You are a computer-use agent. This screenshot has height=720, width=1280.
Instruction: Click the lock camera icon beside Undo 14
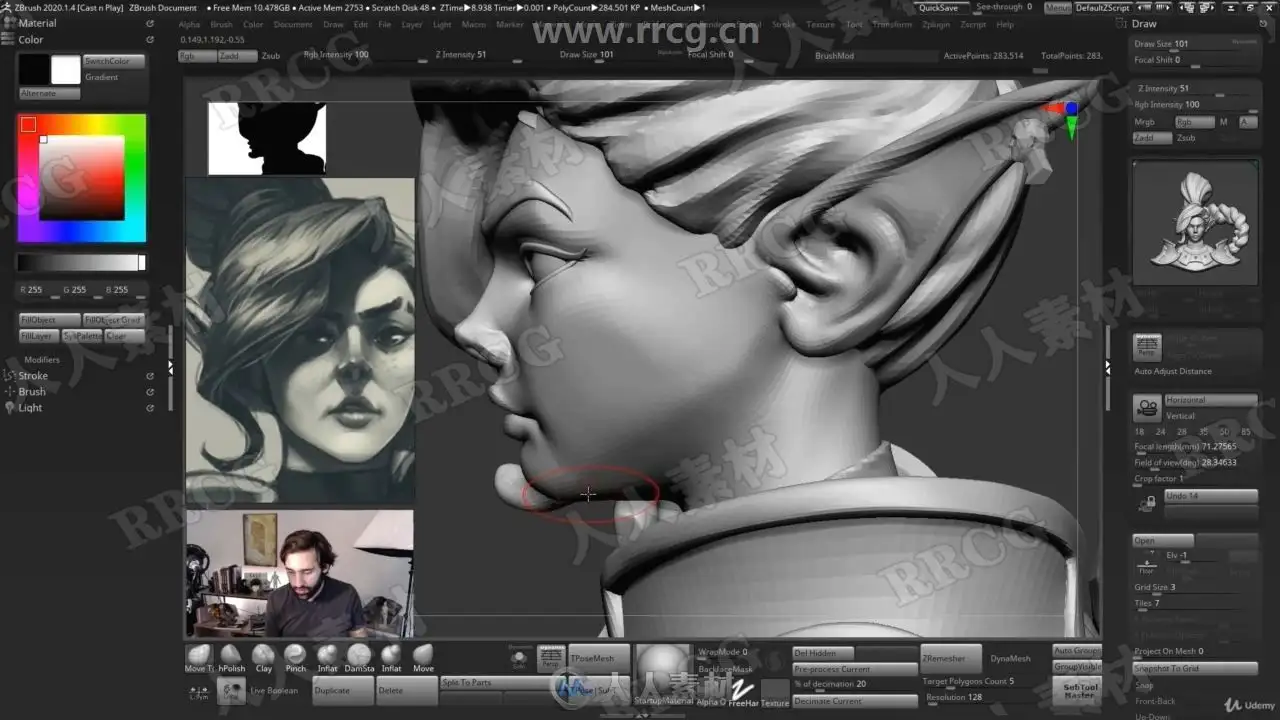tap(1147, 504)
